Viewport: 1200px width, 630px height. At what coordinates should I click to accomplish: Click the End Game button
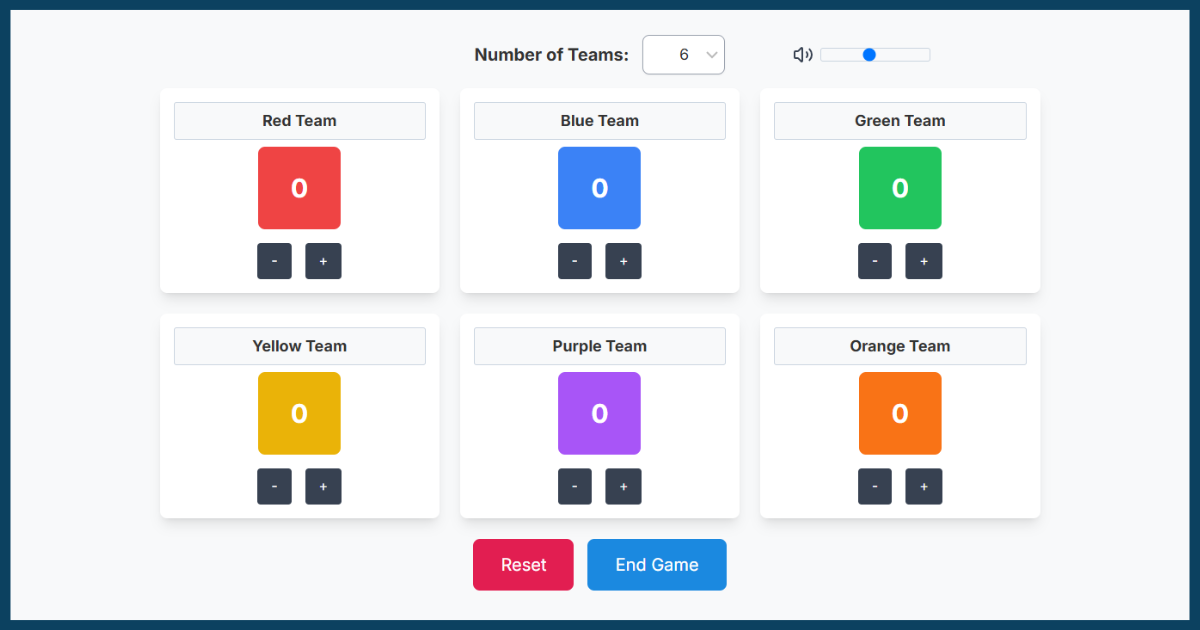(656, 565)
